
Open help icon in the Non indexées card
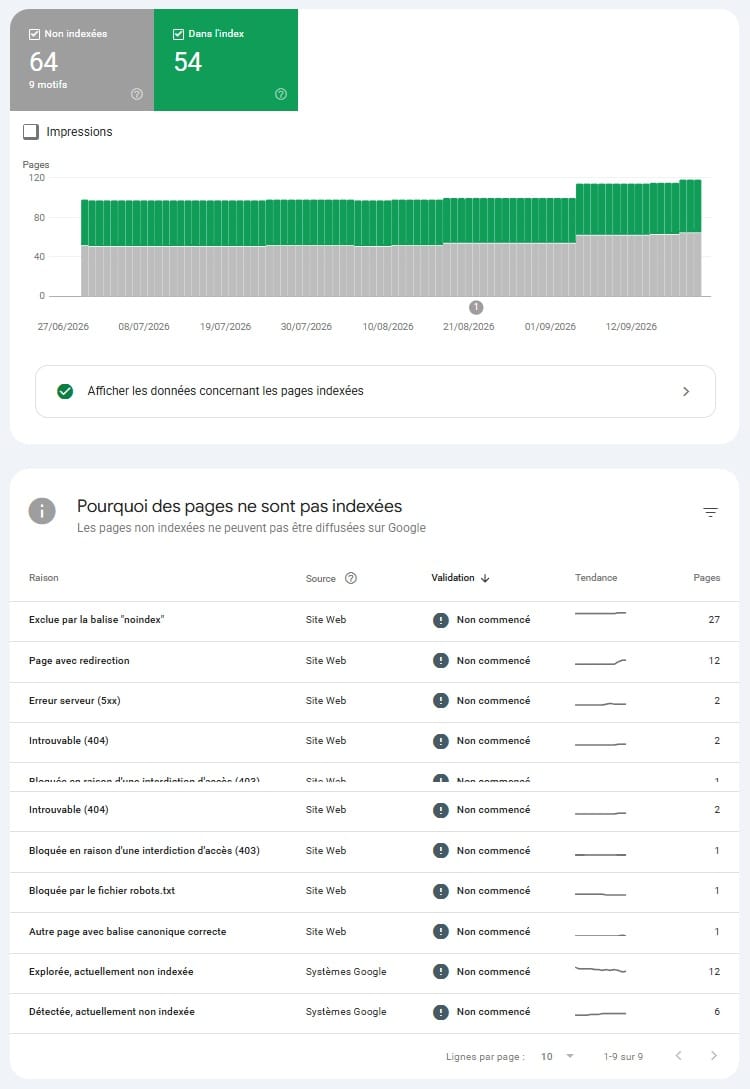click(x=137, y=94)
